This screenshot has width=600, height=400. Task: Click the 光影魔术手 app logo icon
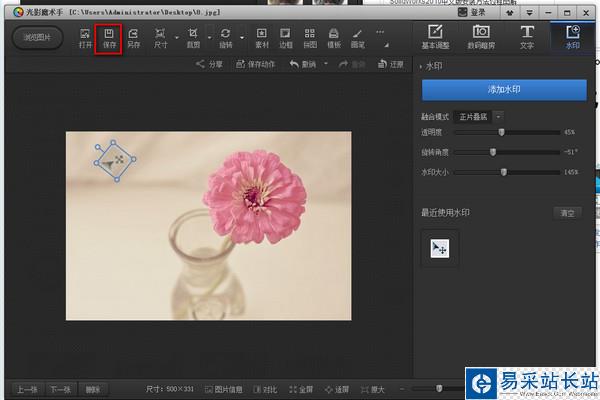(x=18, y=12)
